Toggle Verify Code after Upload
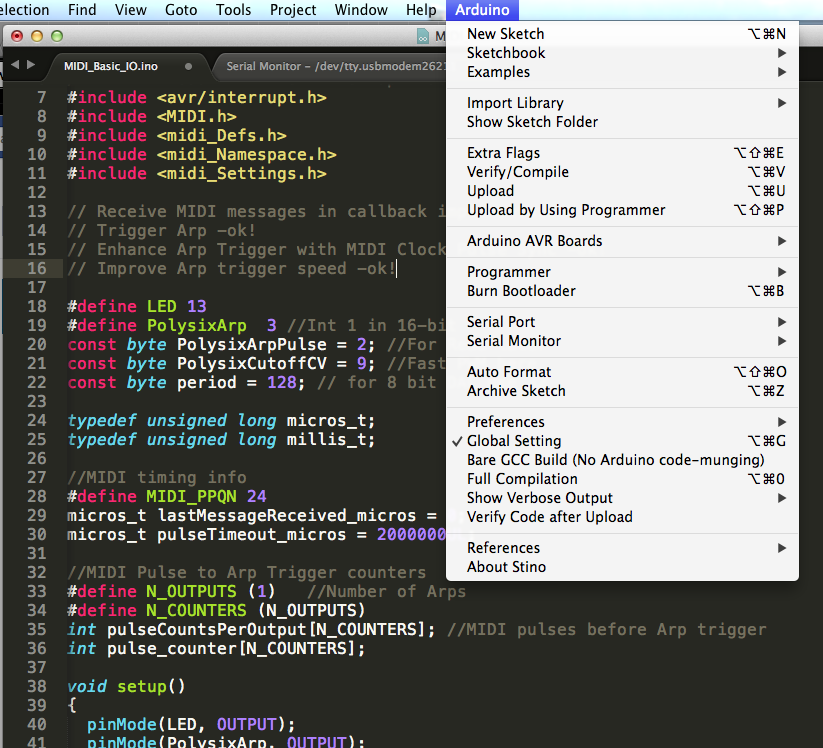The width and height of the screenshot is (823, 748). [622, 517]
